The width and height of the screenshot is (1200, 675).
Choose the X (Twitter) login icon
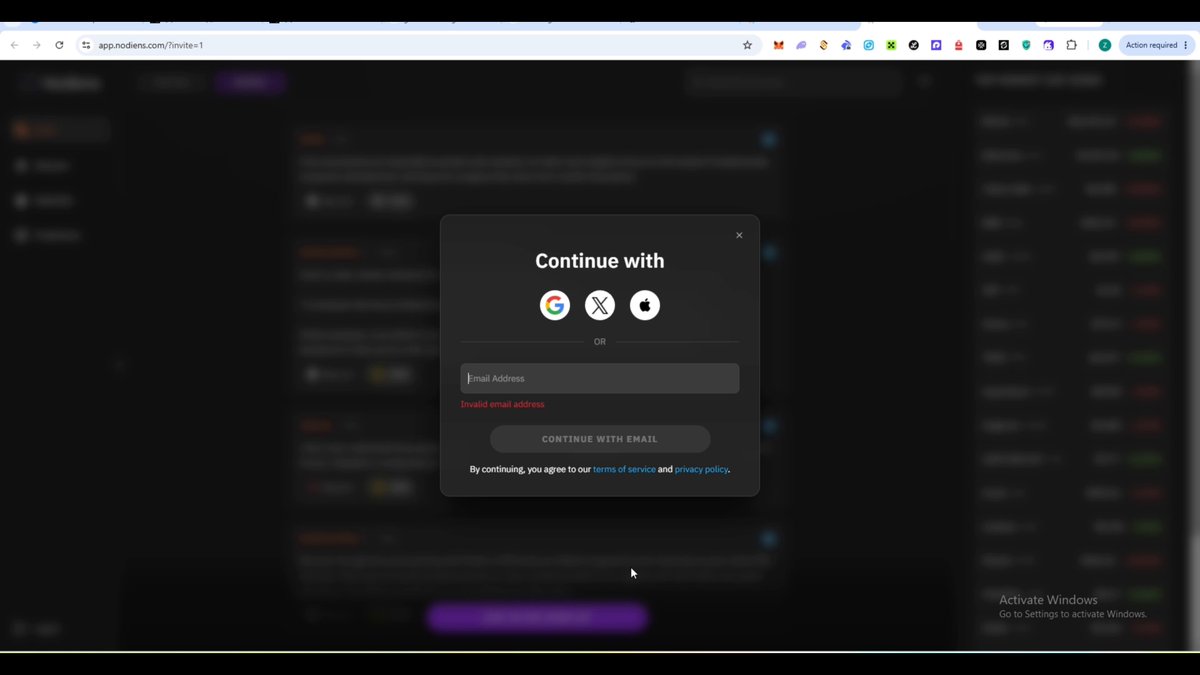pyautogui.click(x=600, y=306)
